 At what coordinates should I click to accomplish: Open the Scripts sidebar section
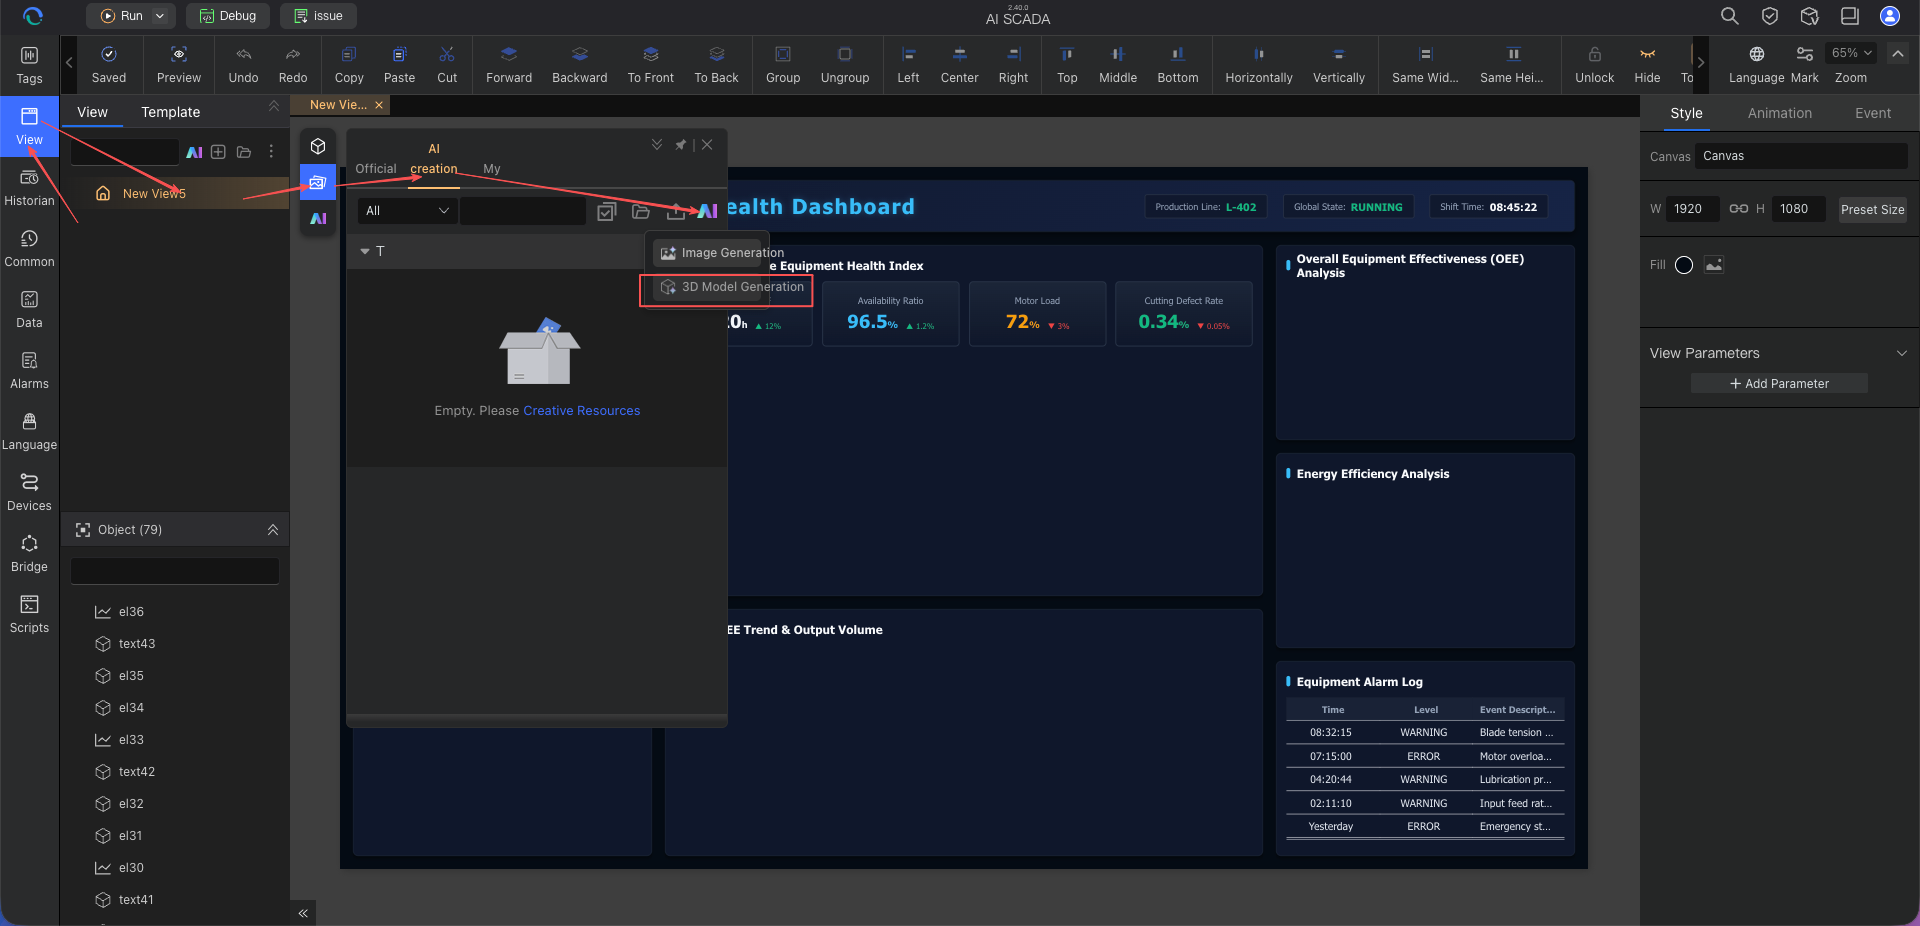tap(29, 615)
